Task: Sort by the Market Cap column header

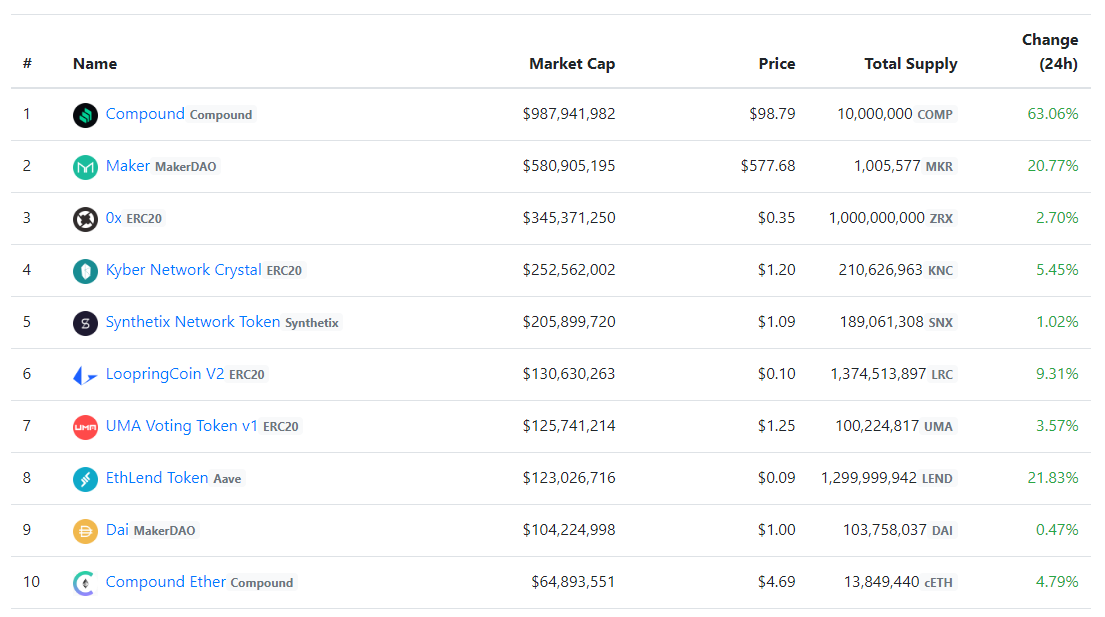Action: (572, 63)
